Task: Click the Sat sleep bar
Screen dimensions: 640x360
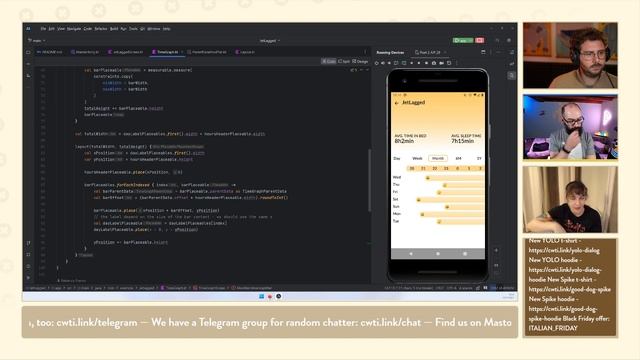Action: (450, 200)
